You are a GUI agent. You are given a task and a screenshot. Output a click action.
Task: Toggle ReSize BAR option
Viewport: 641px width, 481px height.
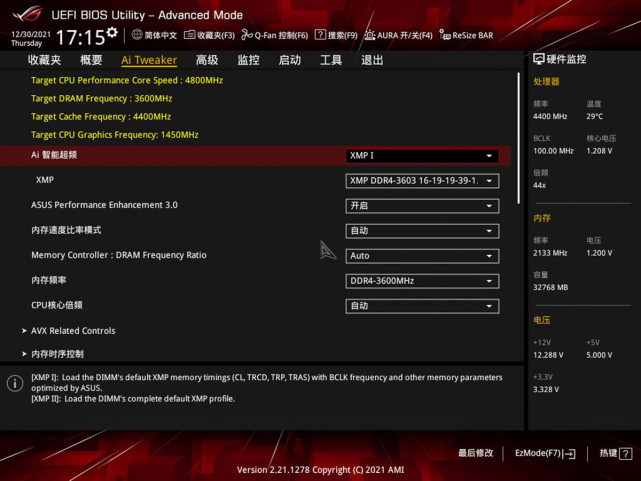(466, 35)
